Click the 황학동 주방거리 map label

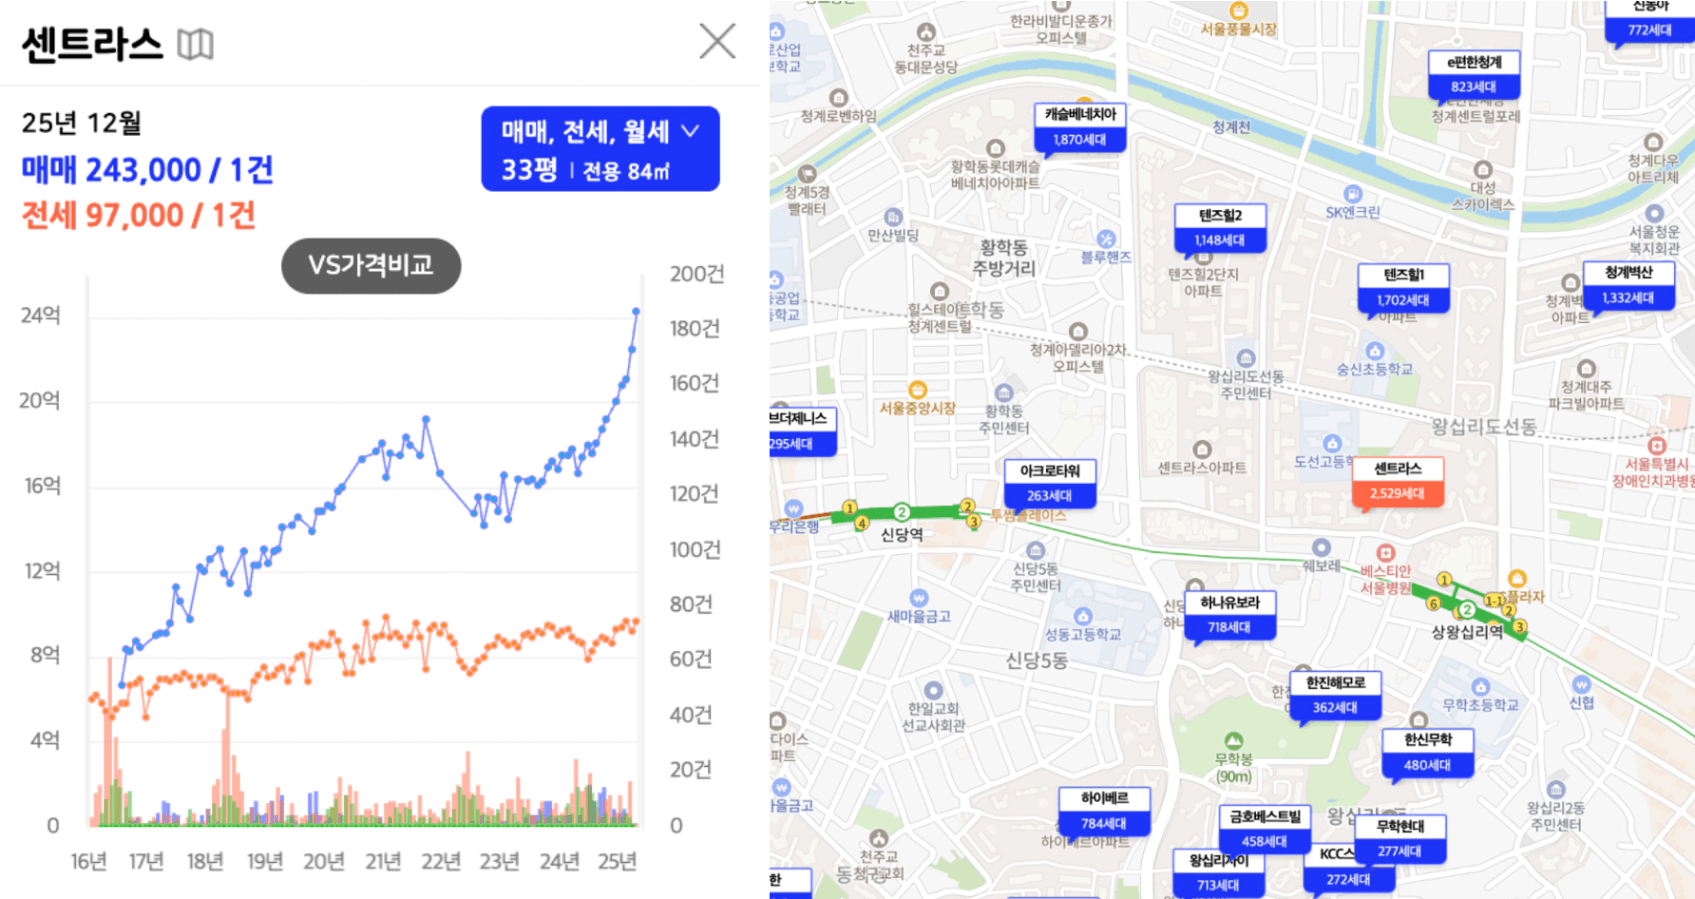[1004, 258]
